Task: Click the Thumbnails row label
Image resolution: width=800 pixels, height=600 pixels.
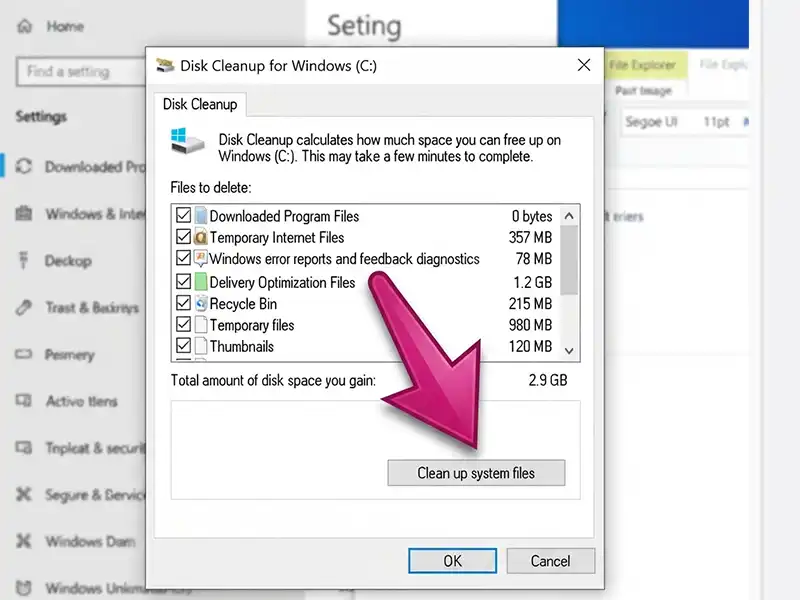Action: pyautogui.click(x=241, y=346)
